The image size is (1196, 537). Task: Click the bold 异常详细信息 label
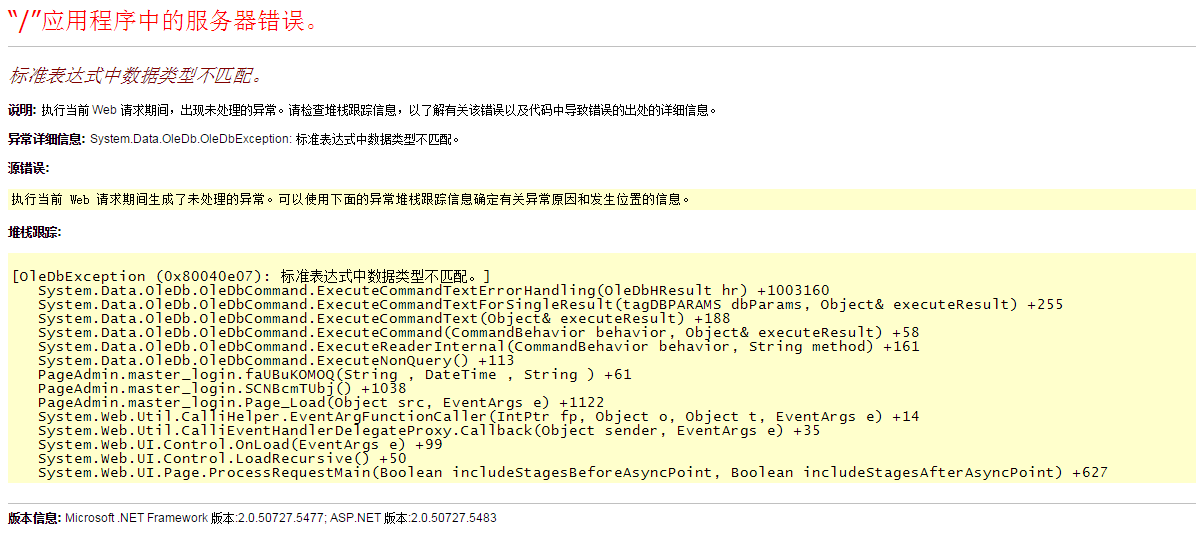coord(46,139)
